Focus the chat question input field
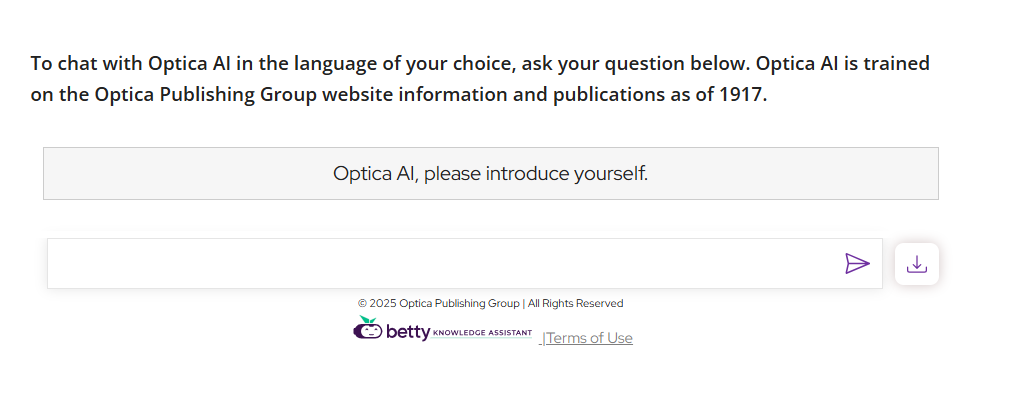Image resolution: width=1017 pixels, height=407 pixels. (x=440, y=264)
